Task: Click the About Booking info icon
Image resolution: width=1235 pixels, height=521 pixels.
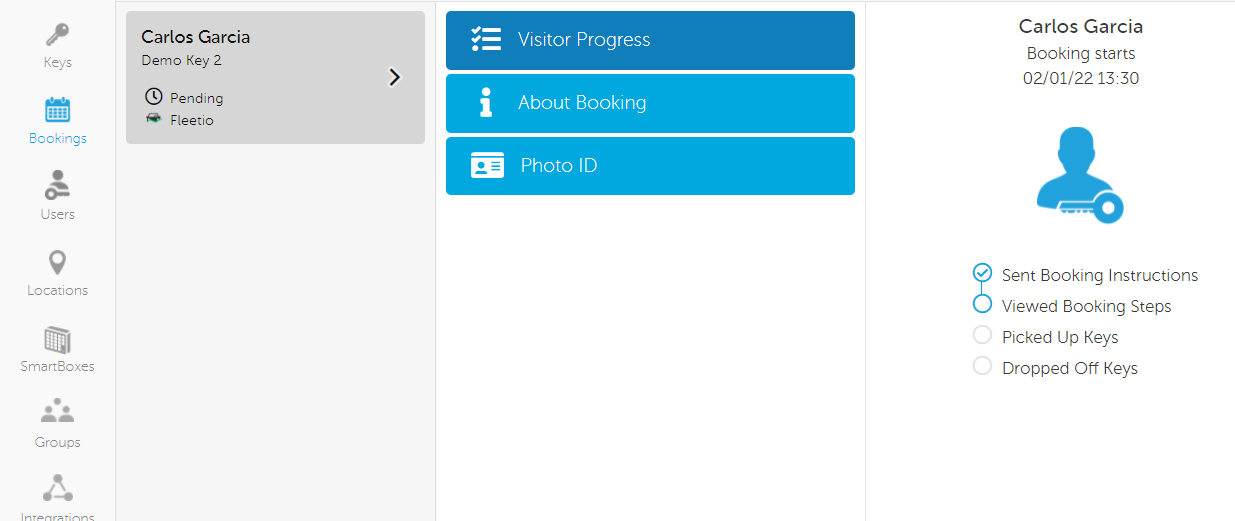Action: pos(486,102)
